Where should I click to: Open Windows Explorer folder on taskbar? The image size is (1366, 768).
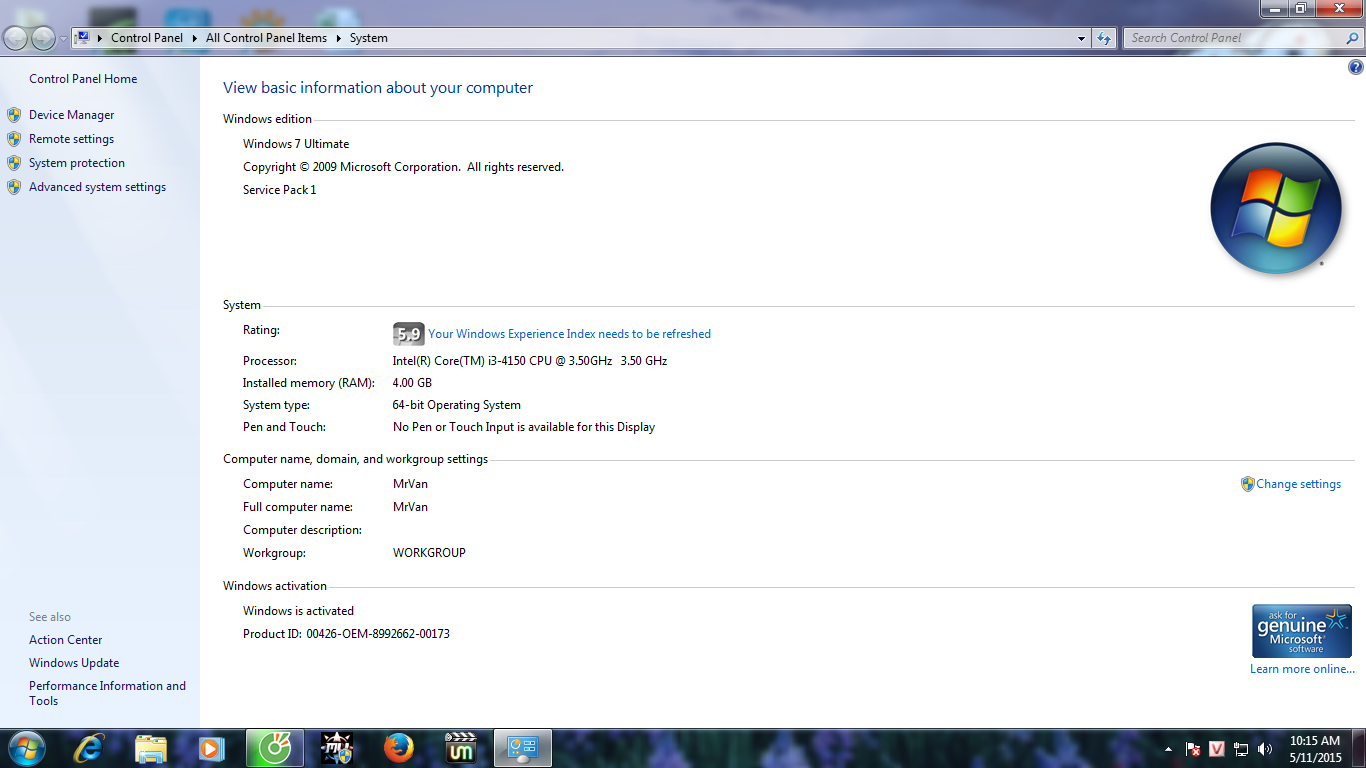click(151, 748)
